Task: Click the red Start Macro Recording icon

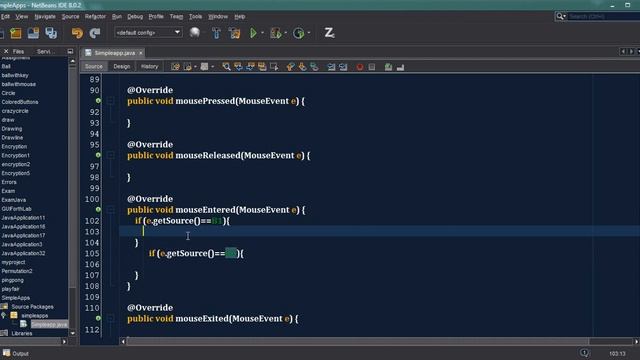Action: pos(360,67)
